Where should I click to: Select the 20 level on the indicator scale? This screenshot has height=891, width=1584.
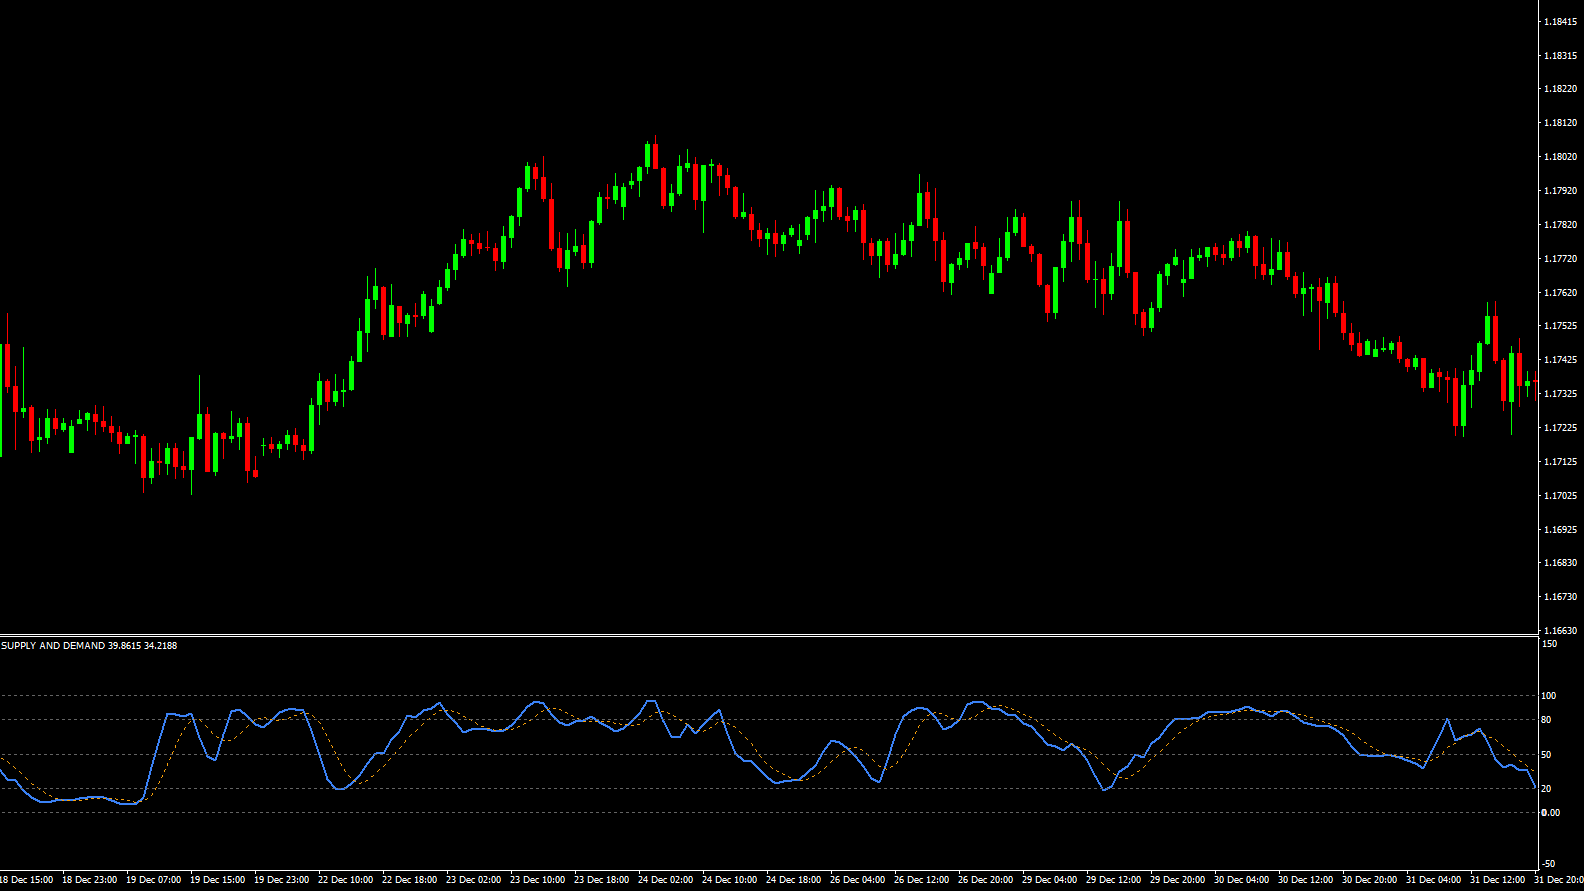point(1547,789)
